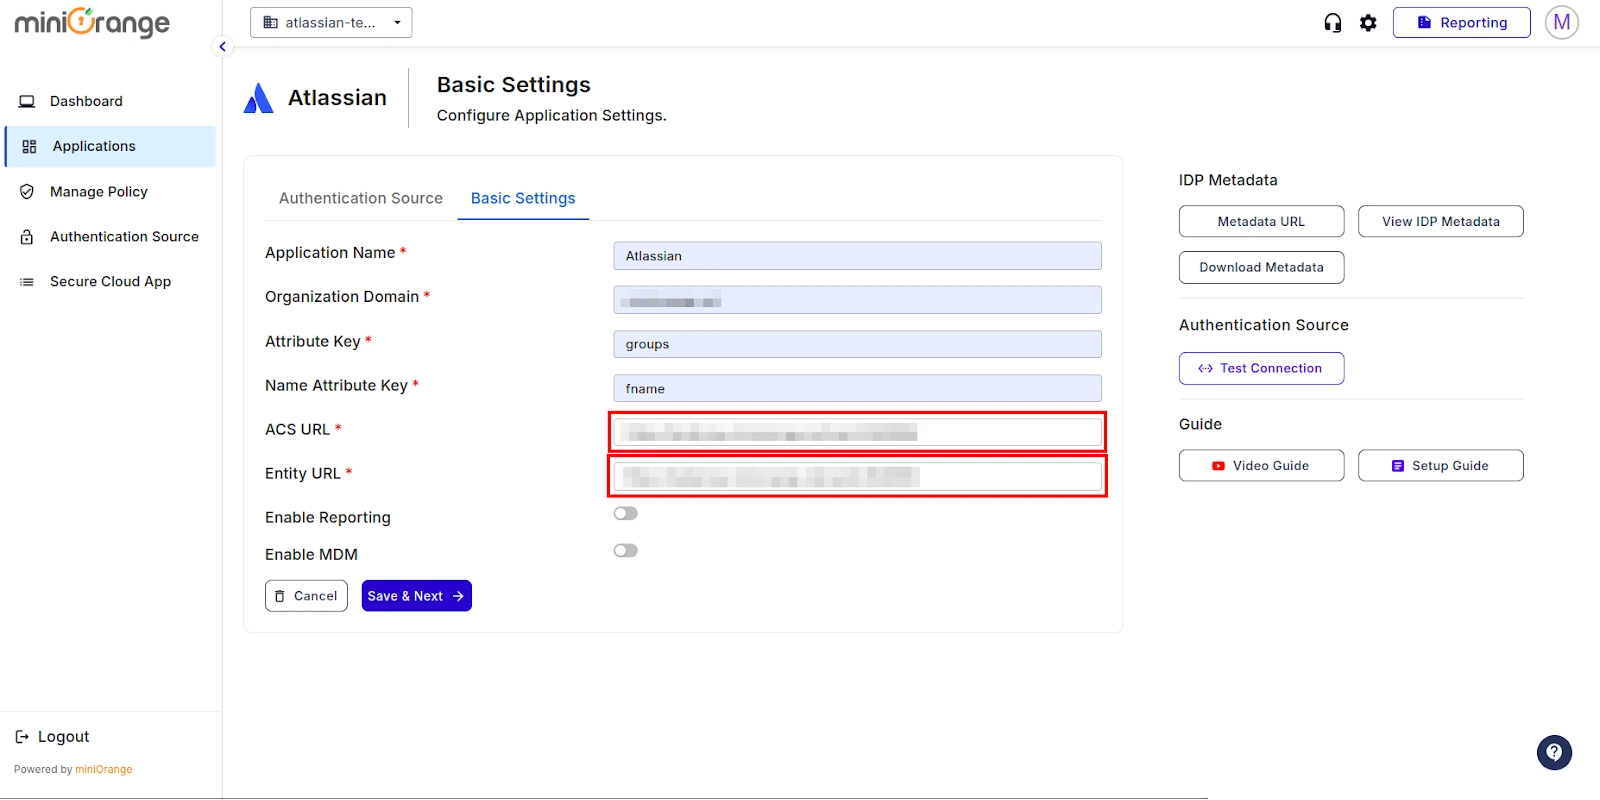Click the Organization Domain input field
Screen dimensions: 1600x800
857,300
